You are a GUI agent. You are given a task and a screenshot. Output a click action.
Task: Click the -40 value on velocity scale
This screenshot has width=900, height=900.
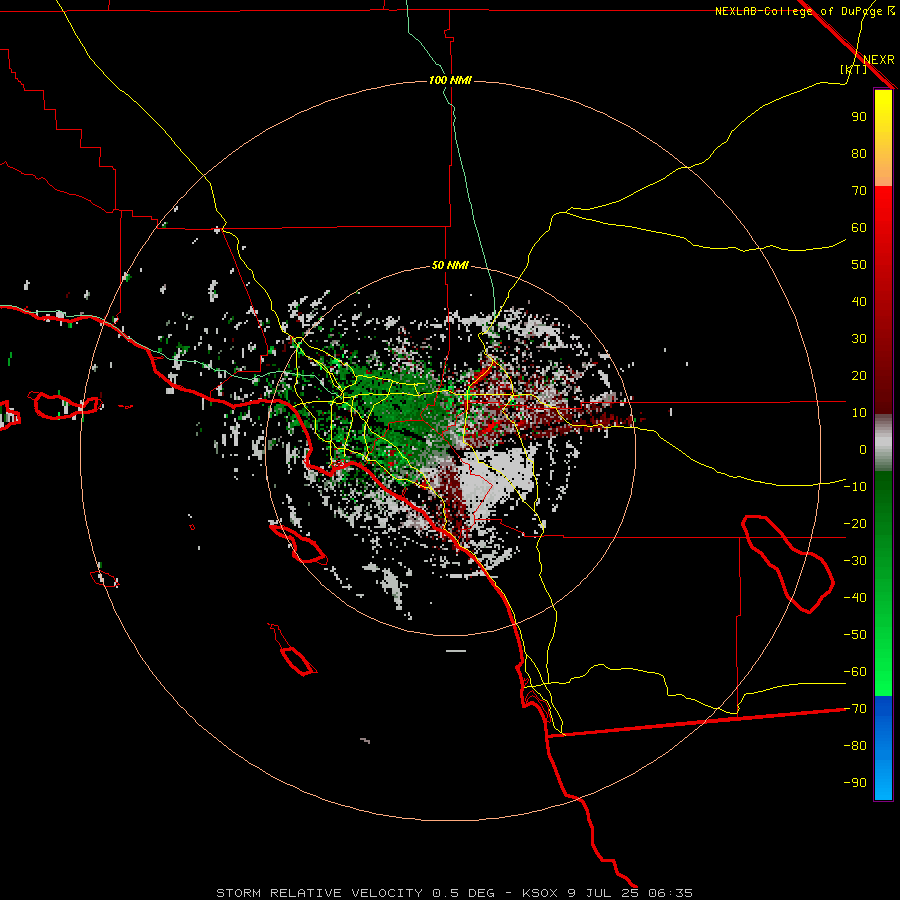click(855, 598)
